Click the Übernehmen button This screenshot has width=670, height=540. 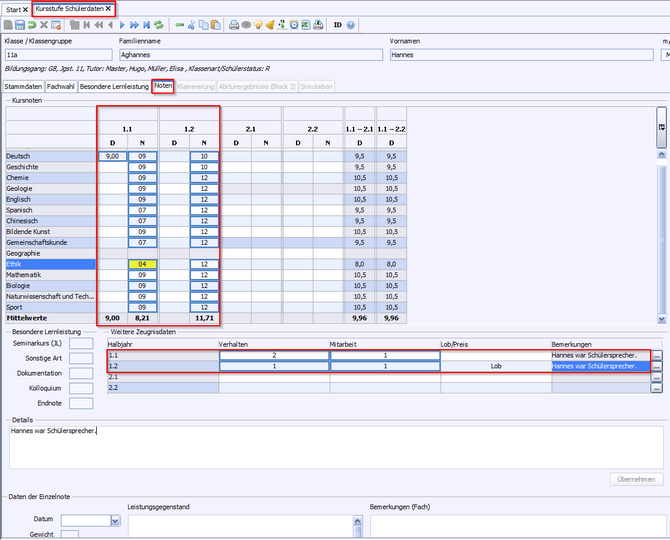tap(636, 479)
